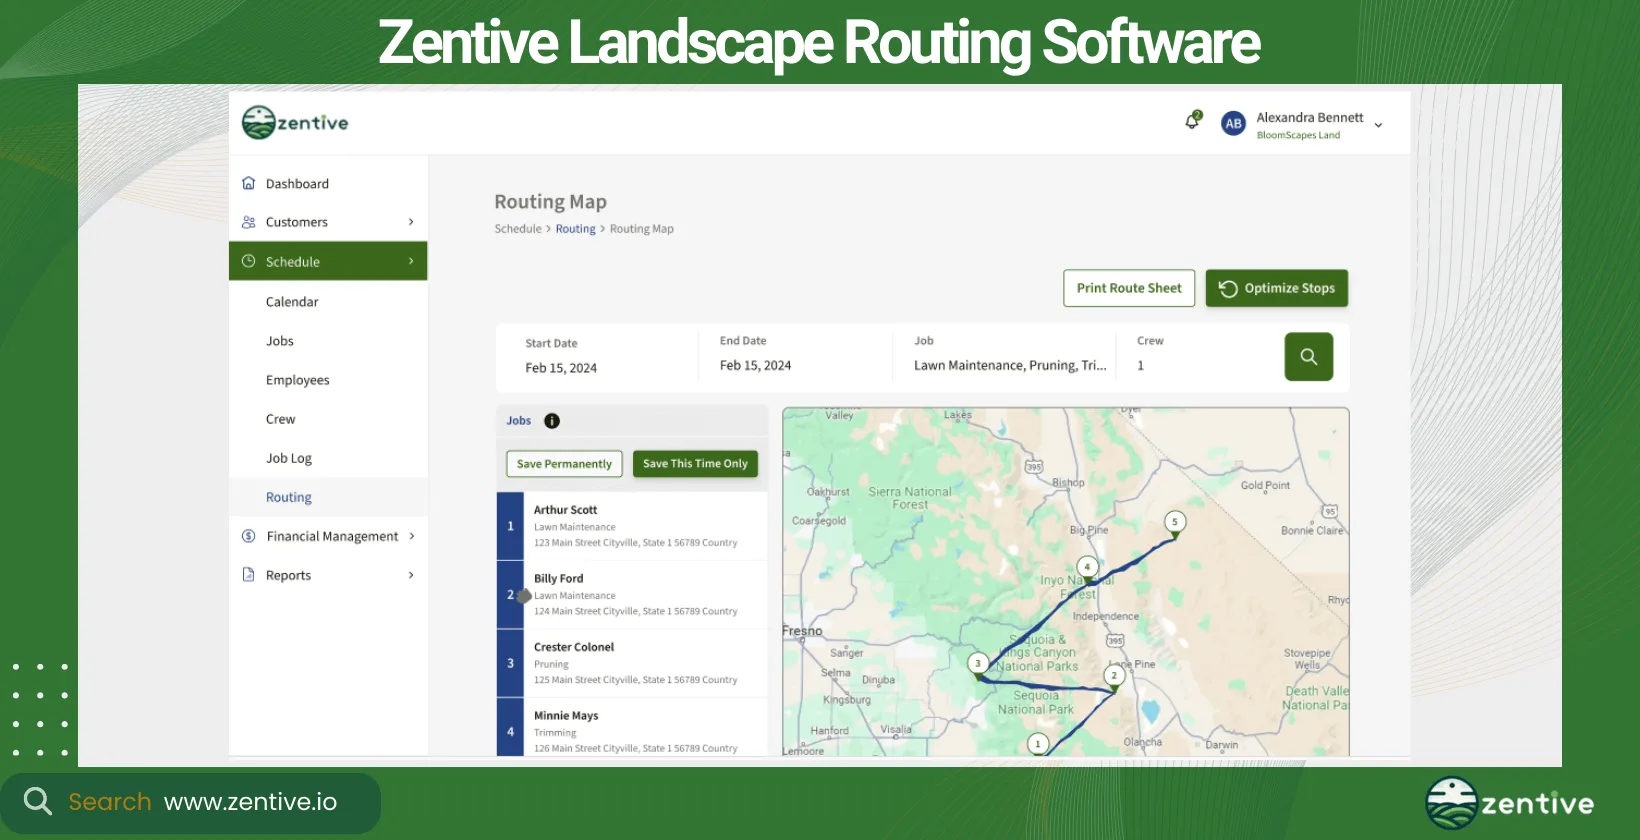The image size is (1640, 840).
Task: Click Save Permanently button
Action: tap(564, 464)
